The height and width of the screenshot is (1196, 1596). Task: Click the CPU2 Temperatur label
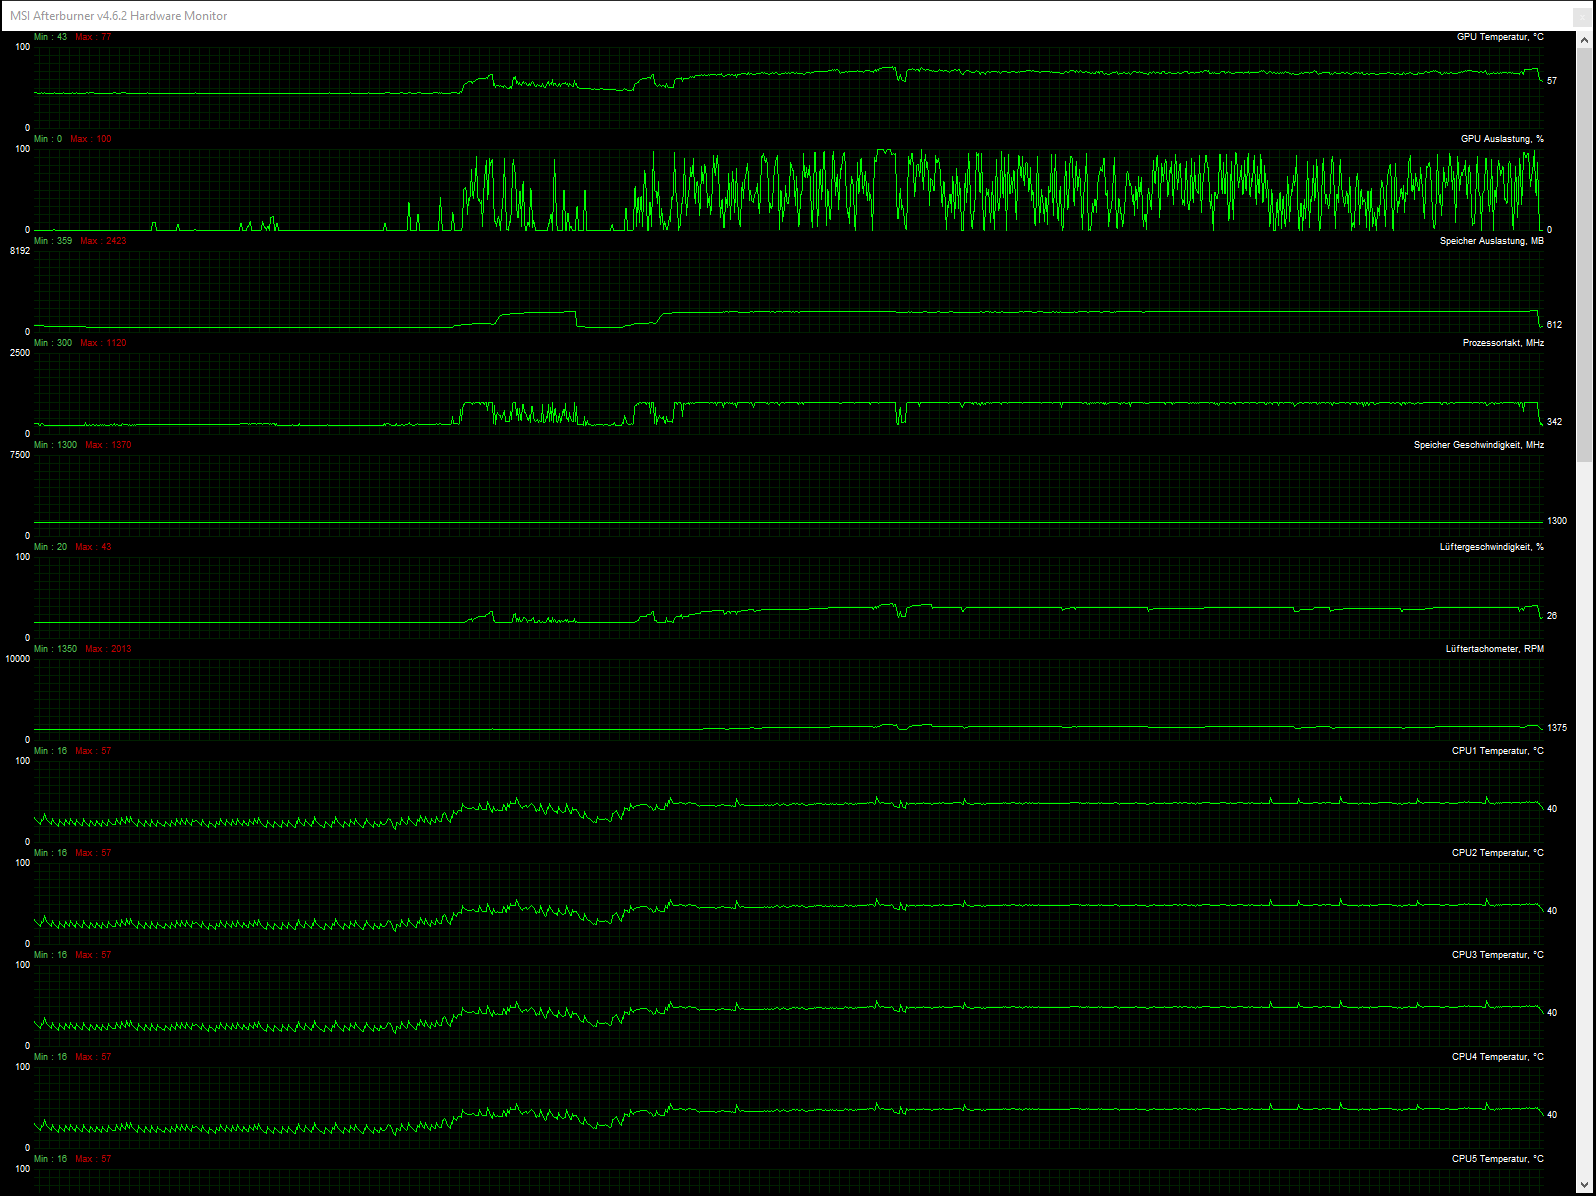[x=1497, y=853]
